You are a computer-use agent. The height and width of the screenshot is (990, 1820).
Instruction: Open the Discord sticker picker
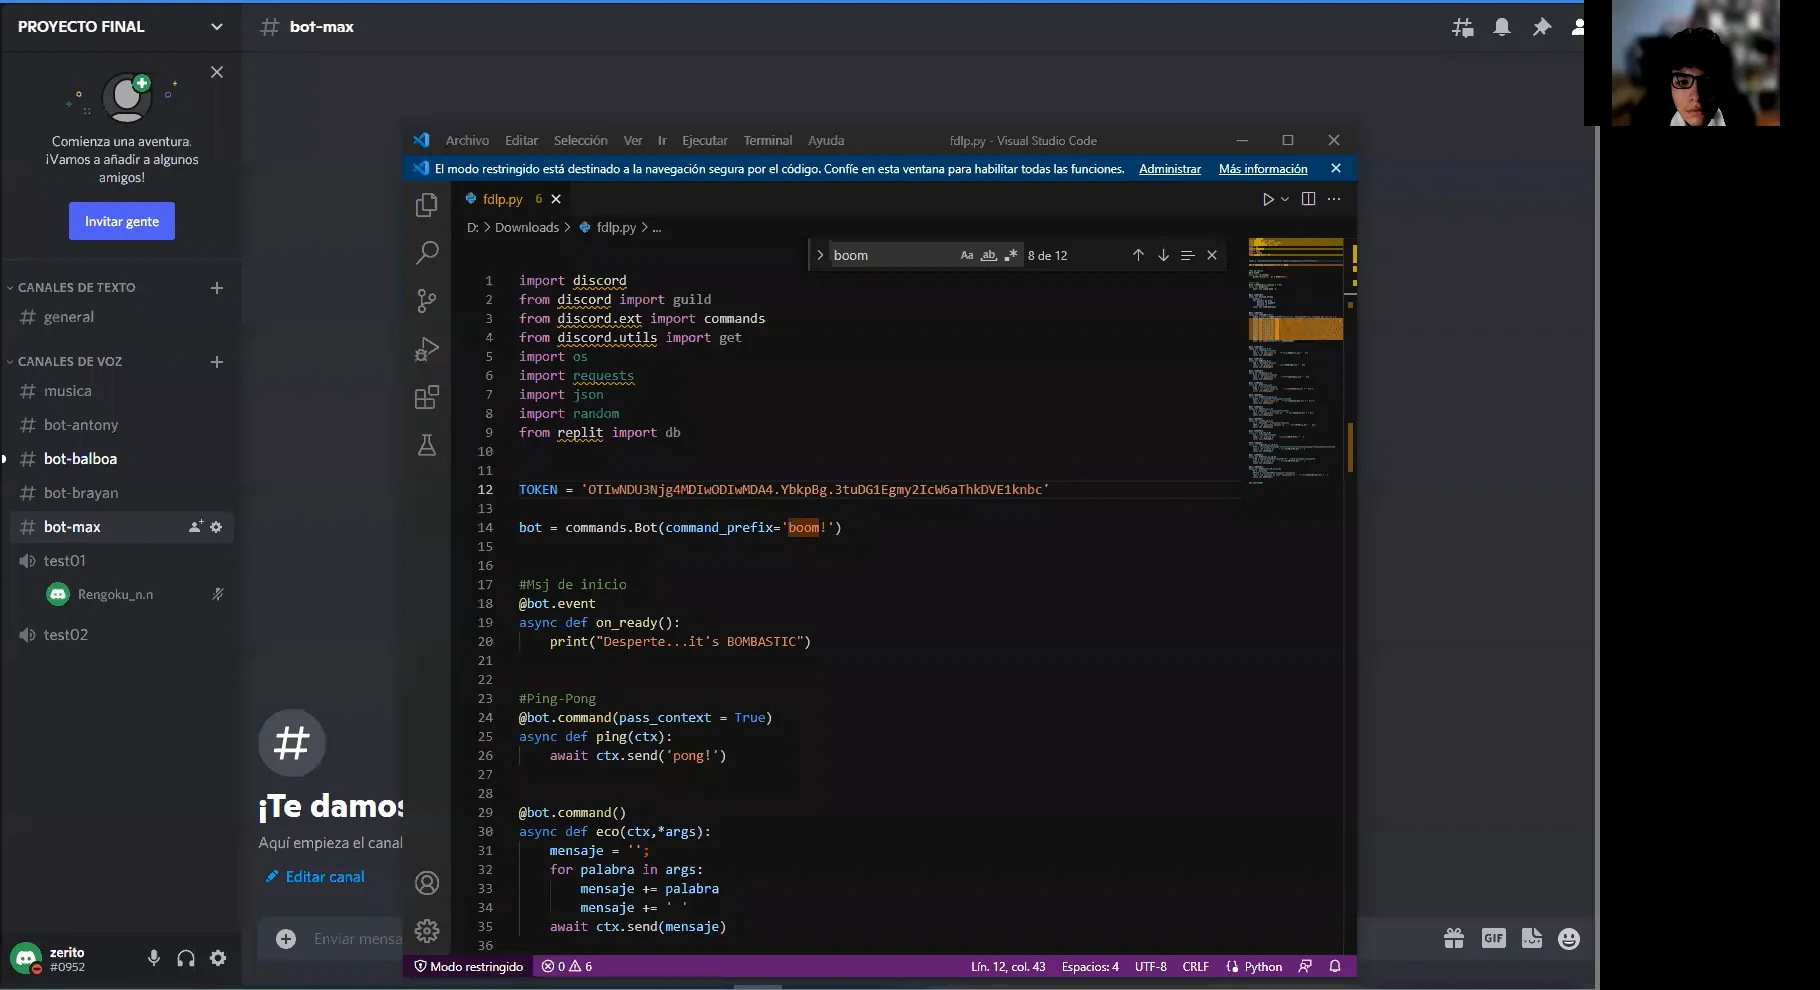click(1532, 938)
